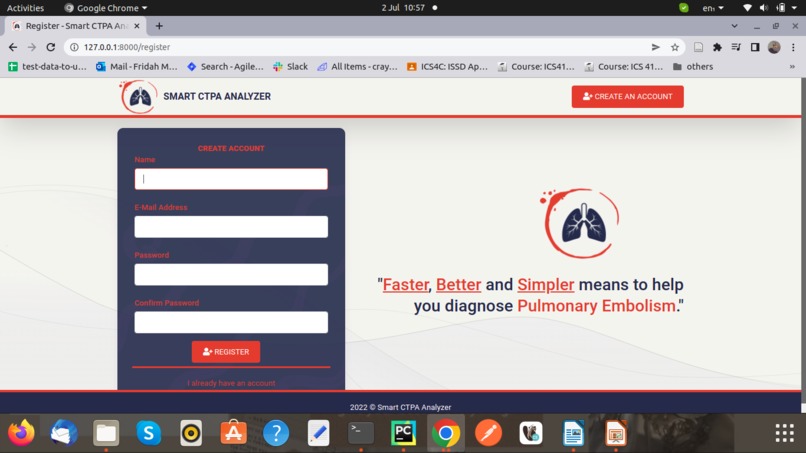Viewport: 806px width, 453px height.
Task: Open LibreOffice Impress from the dock
Action: pyautogui.click(x=616, y=433)
